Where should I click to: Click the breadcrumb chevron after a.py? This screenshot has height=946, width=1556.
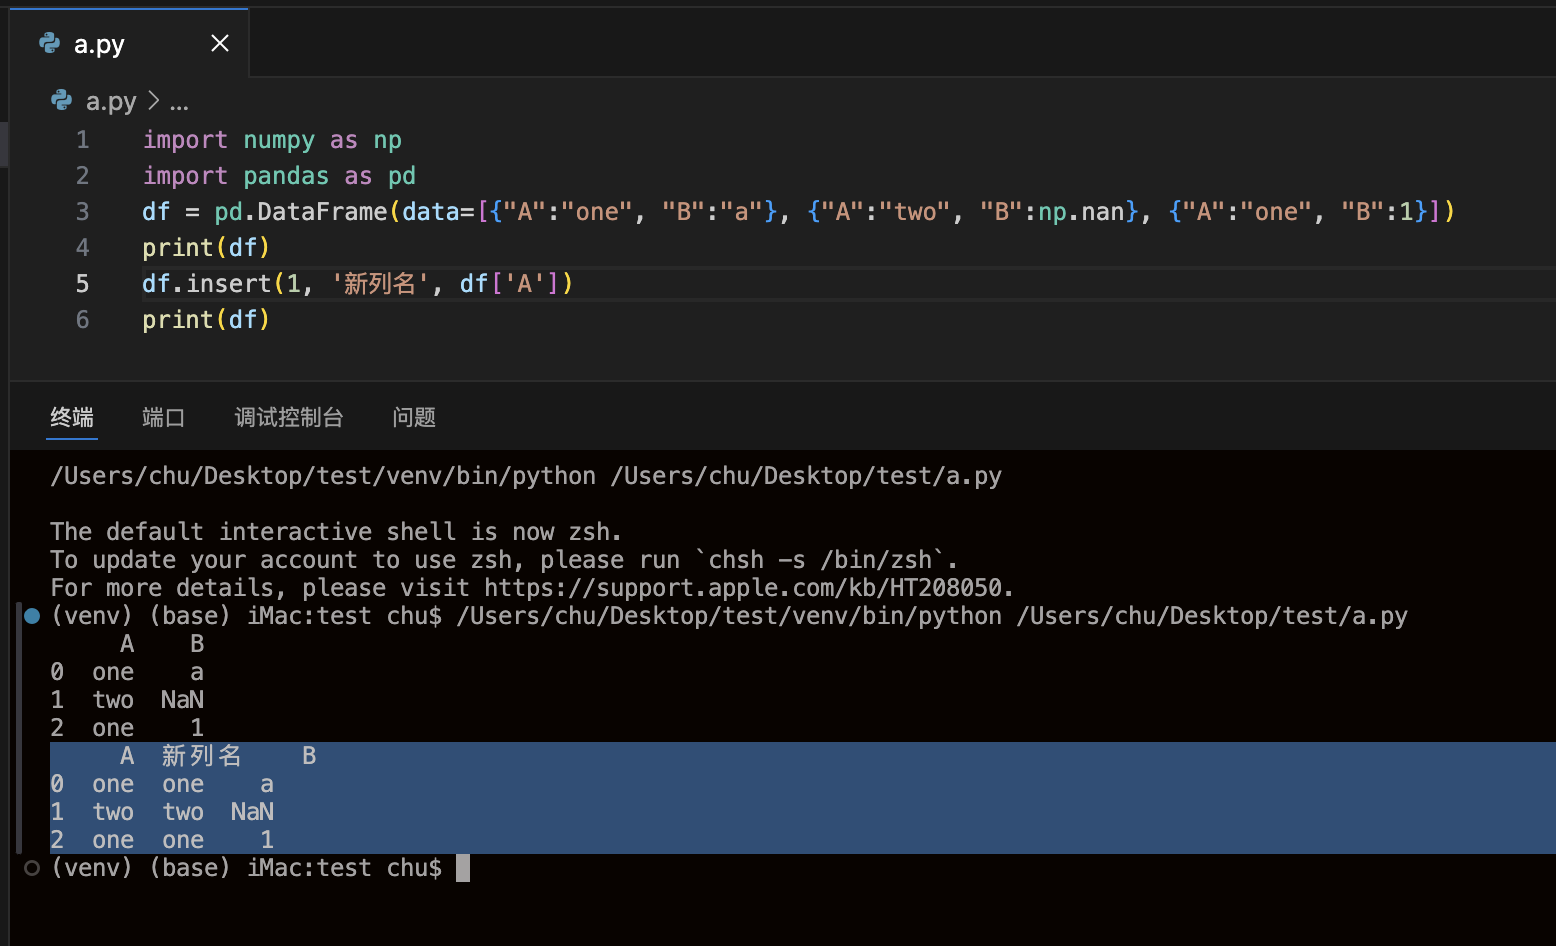click(x=153, y=101)
